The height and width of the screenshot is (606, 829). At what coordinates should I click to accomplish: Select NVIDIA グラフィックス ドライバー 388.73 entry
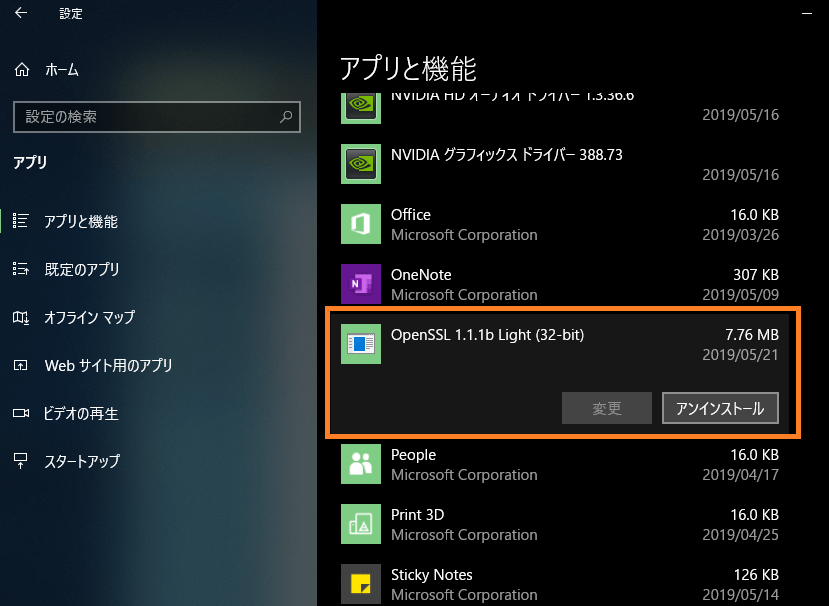(x=506, y=155)
